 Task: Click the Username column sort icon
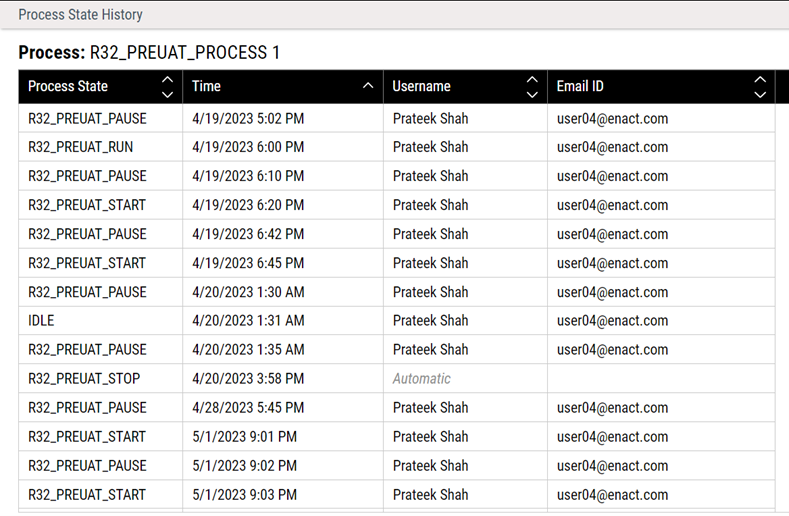click(532, 87)
